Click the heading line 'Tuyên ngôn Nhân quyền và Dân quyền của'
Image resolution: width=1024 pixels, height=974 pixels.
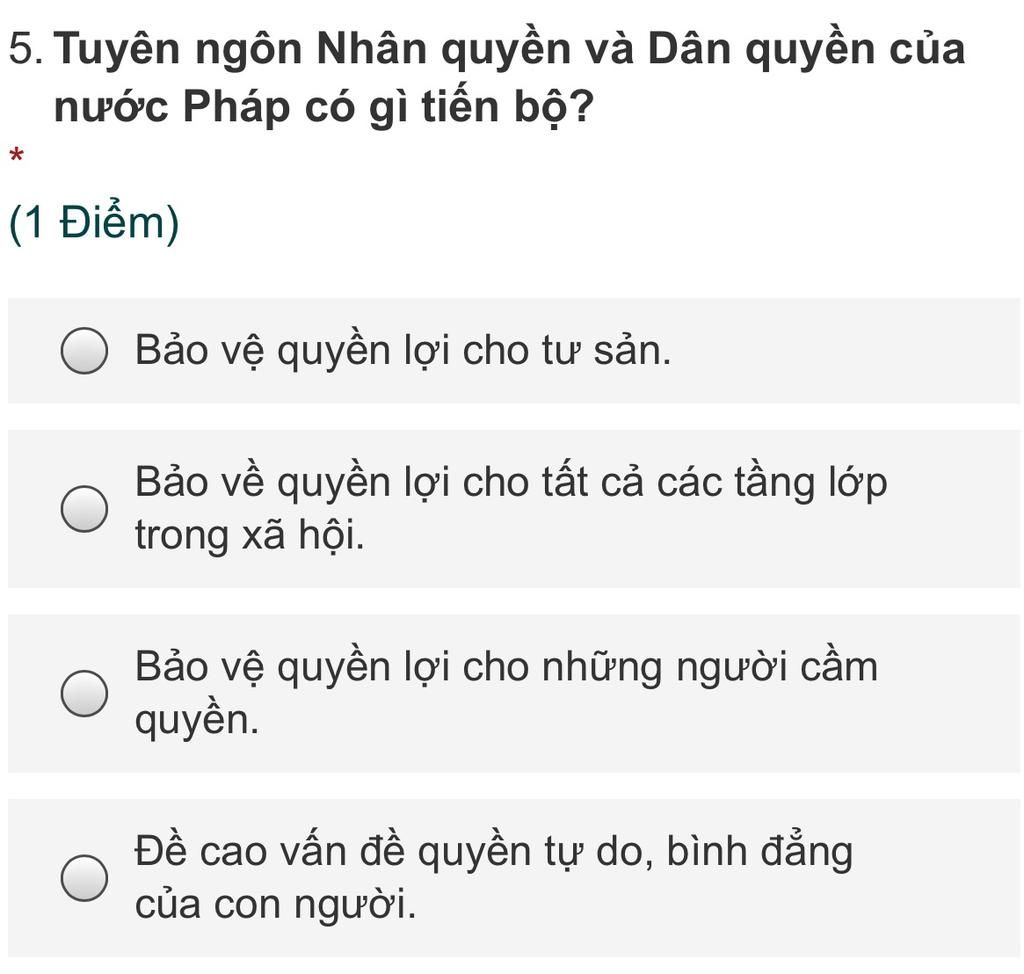pyautogui.click(x=510, y=50)
